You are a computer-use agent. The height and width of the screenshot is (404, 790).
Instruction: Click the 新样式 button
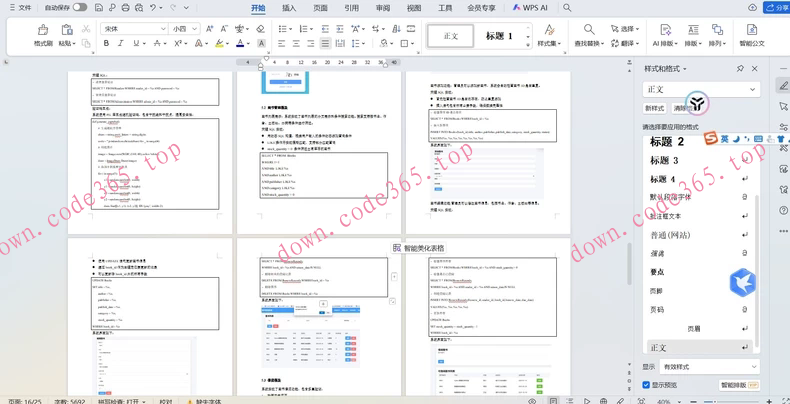[654, 108]
